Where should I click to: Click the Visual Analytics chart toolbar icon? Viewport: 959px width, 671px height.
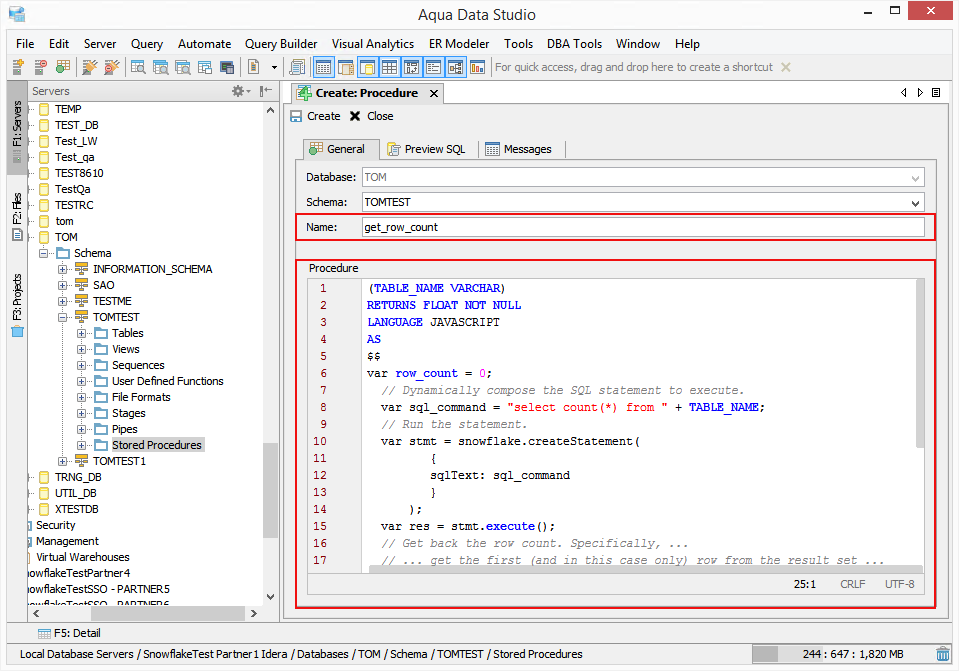[x=477, y=67]
